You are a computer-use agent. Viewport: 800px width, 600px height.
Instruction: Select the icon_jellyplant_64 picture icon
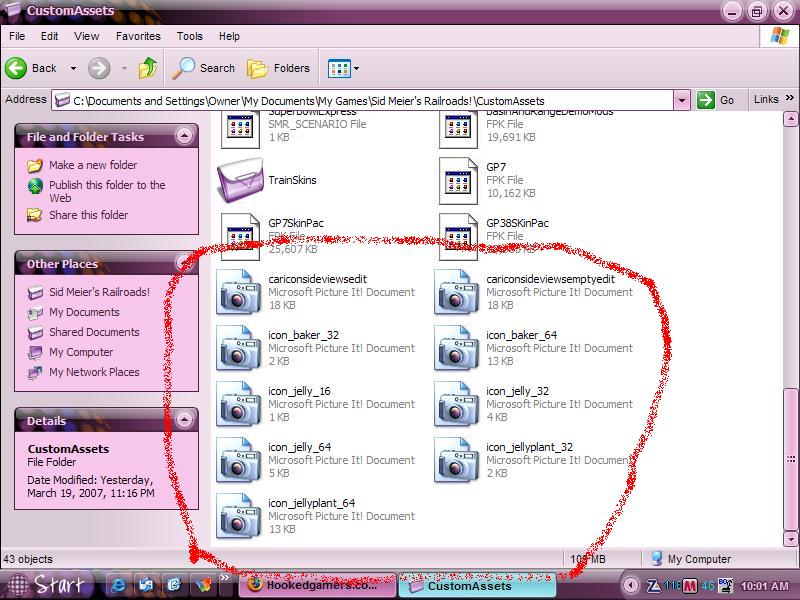tap(239, 516)
